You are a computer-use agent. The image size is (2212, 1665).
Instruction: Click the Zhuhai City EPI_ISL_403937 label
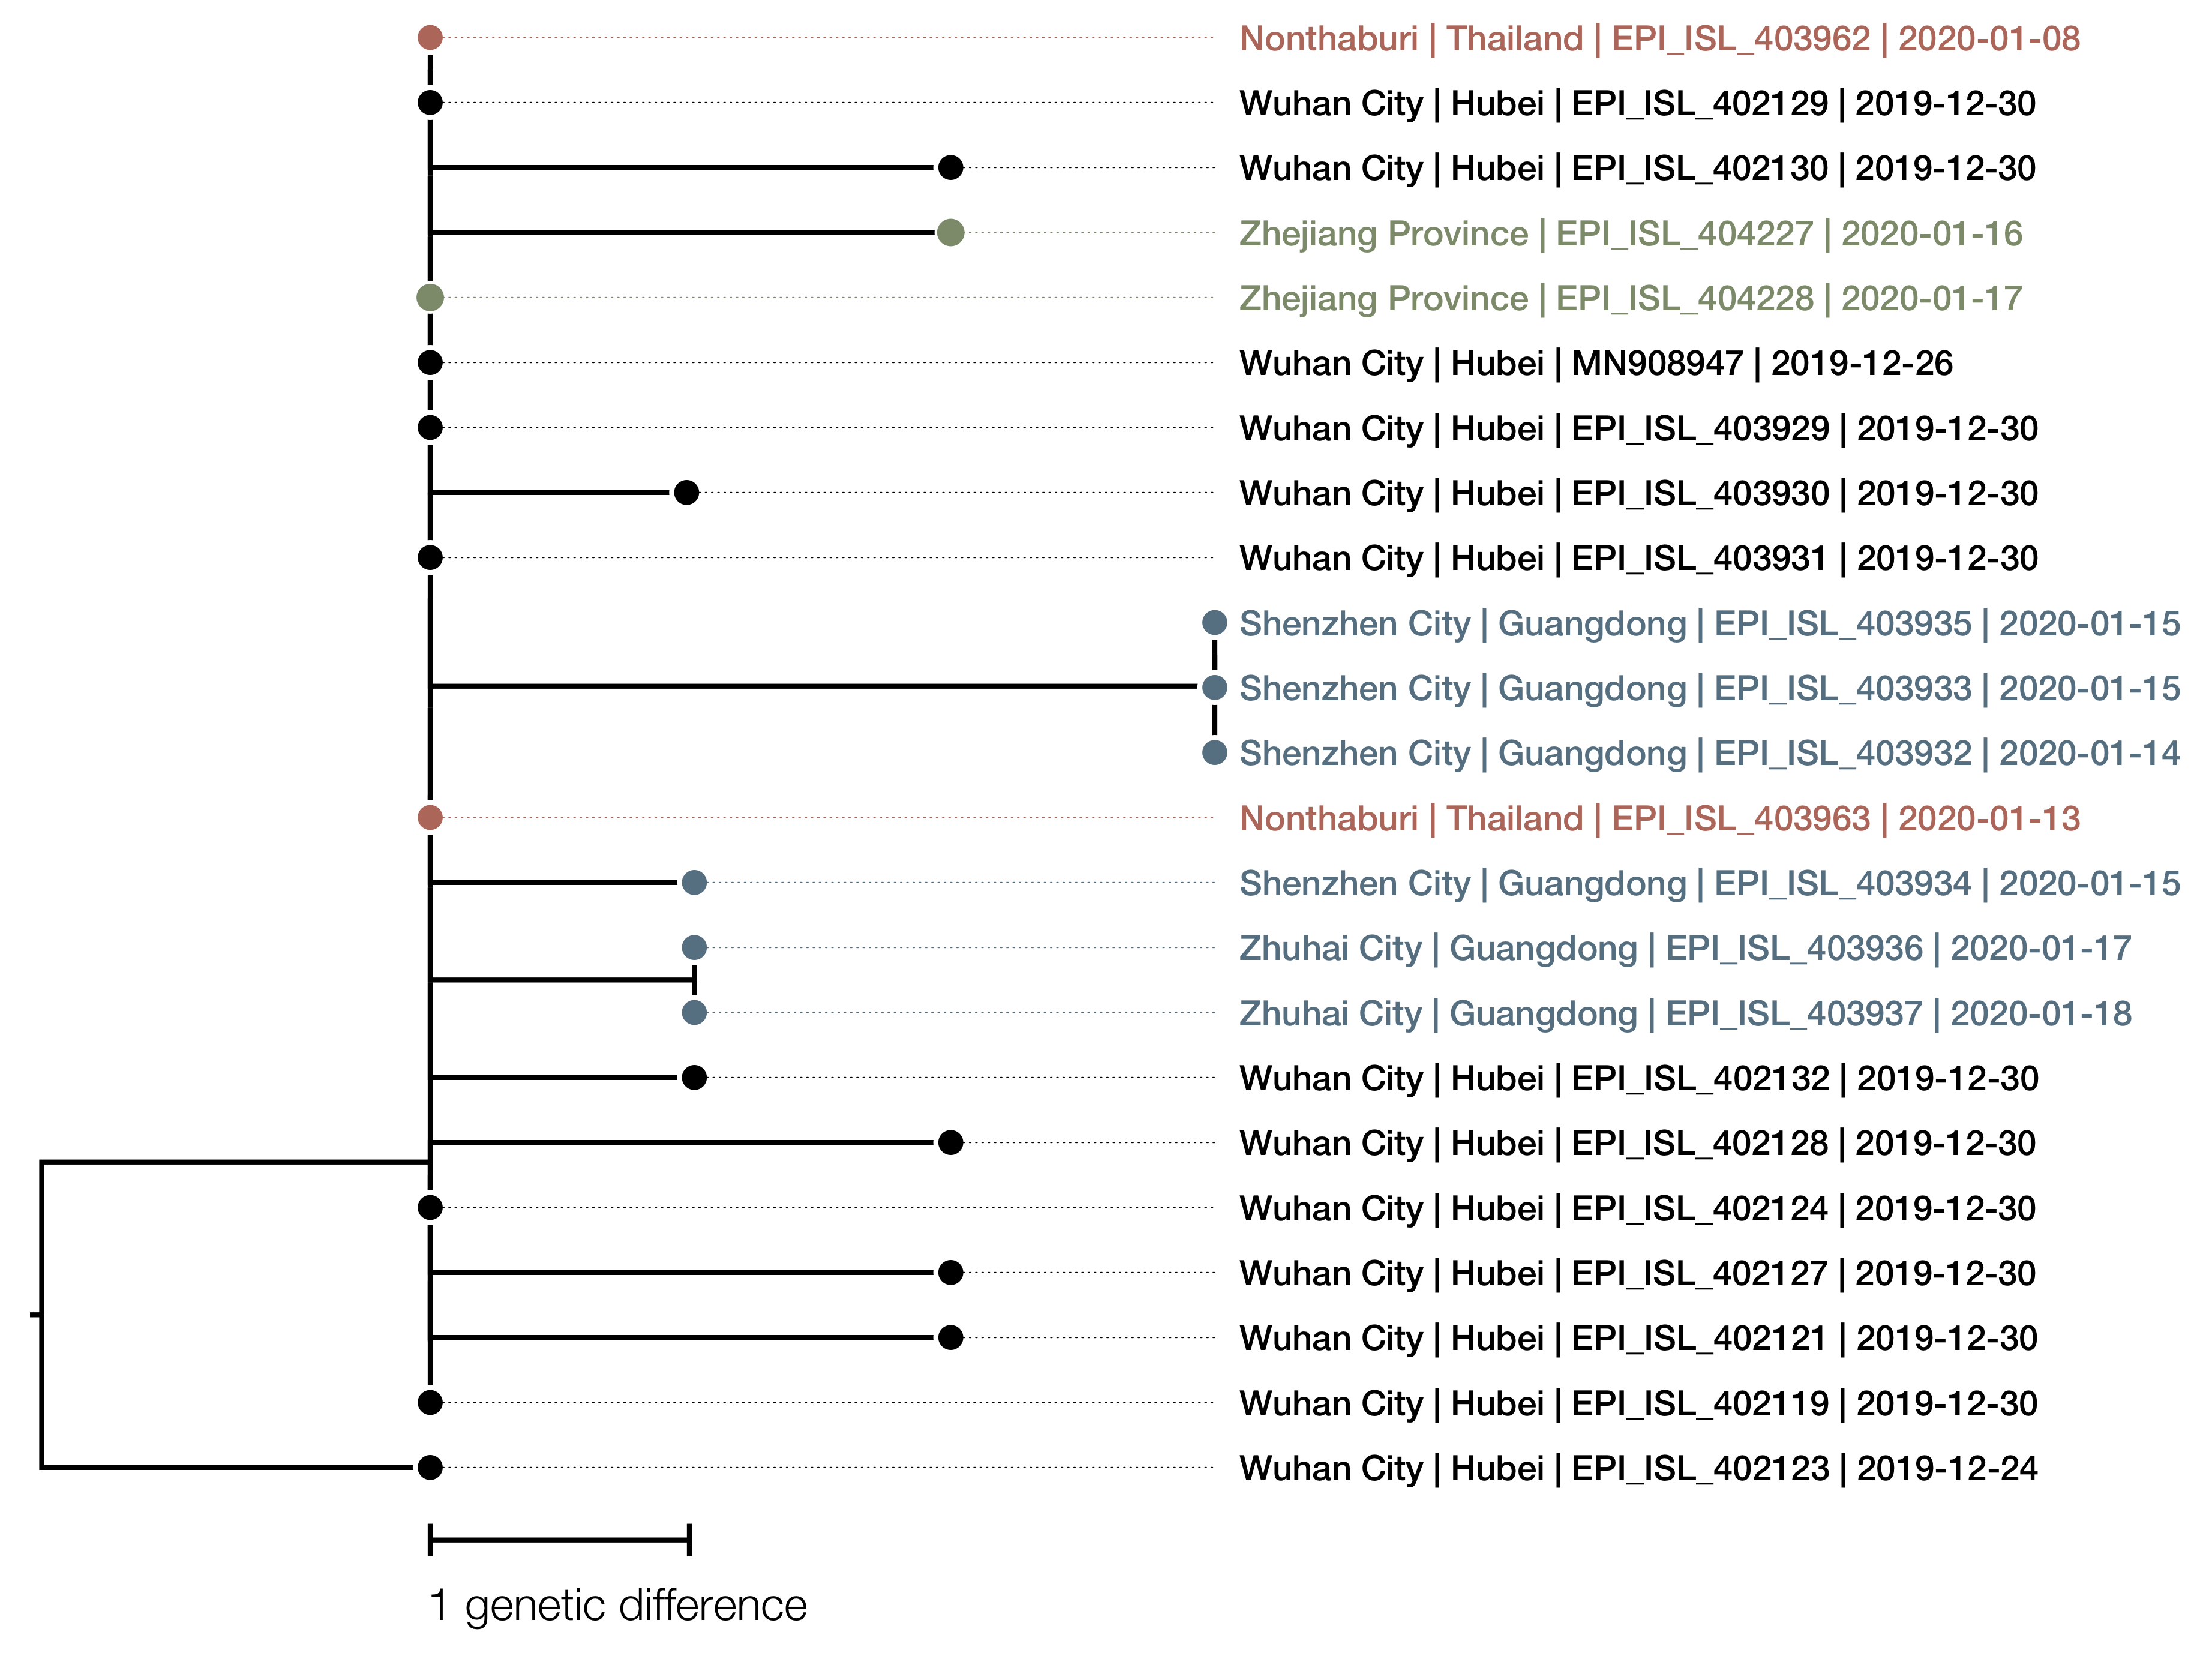tap(1685, 1013)
